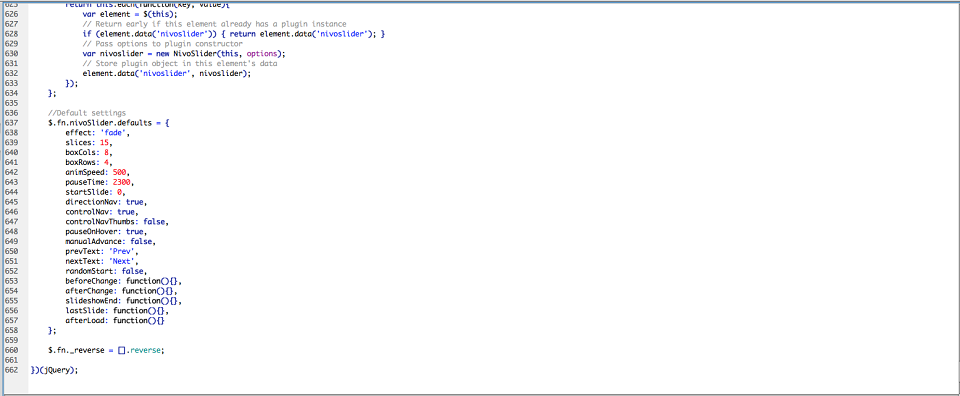960x396 pixels.
Task: Click the slices value 15
Action: 105,143
